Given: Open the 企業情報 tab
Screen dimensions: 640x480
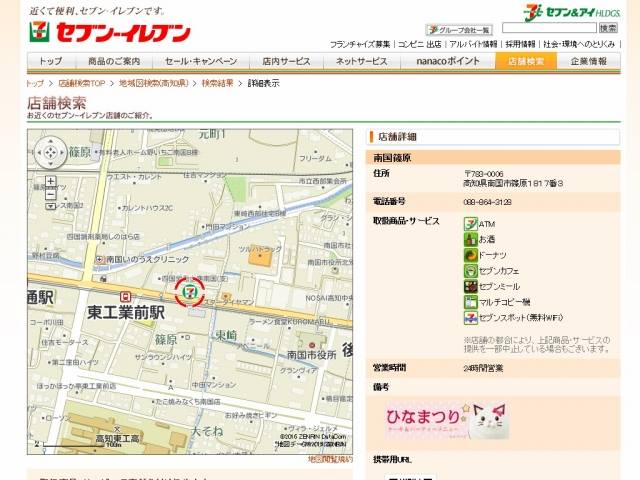Looking at the screenshot, I should coord(589,61).
